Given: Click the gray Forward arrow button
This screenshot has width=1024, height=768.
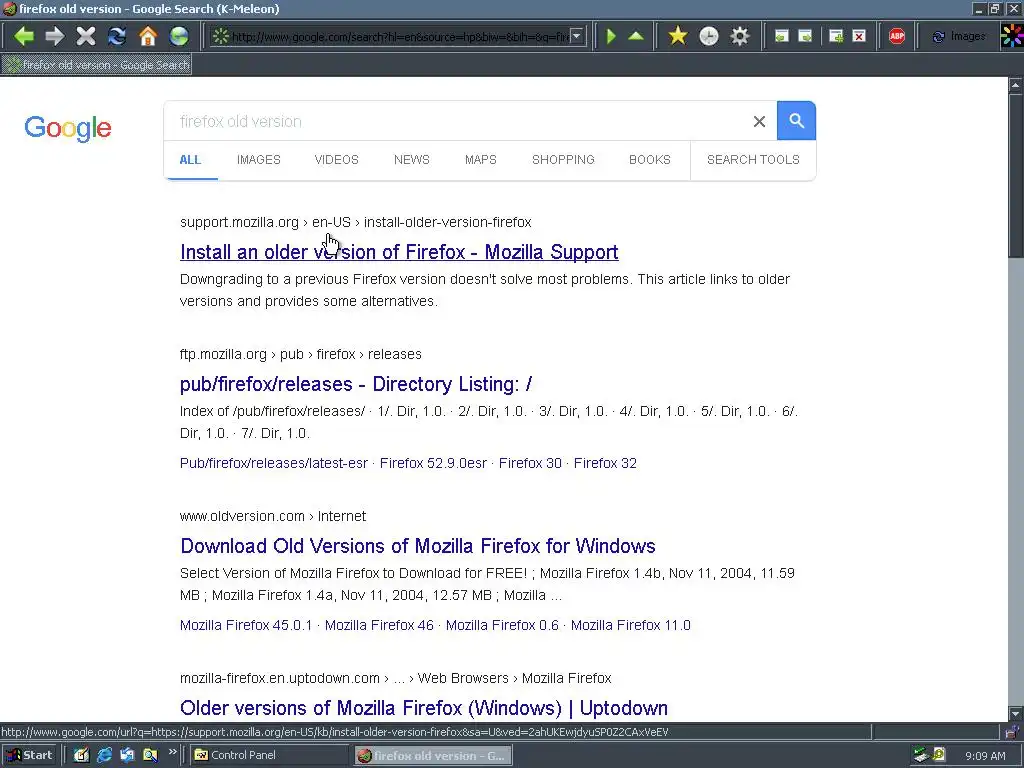Looking at the screenshot, I should click(x=55, y=36).
